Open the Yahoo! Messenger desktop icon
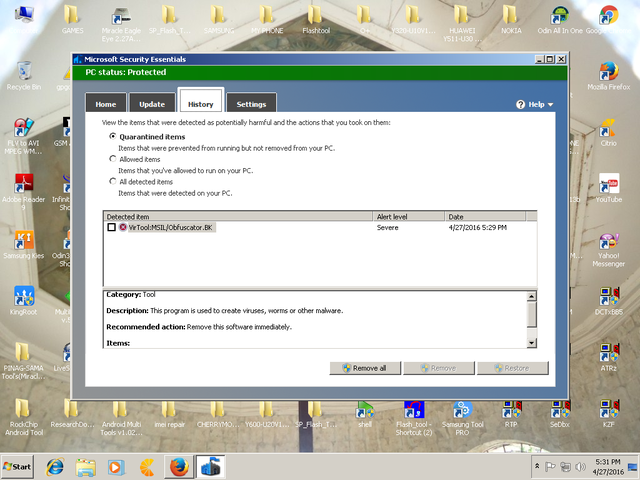The image size is (640, 480). [x=608, y=248]
